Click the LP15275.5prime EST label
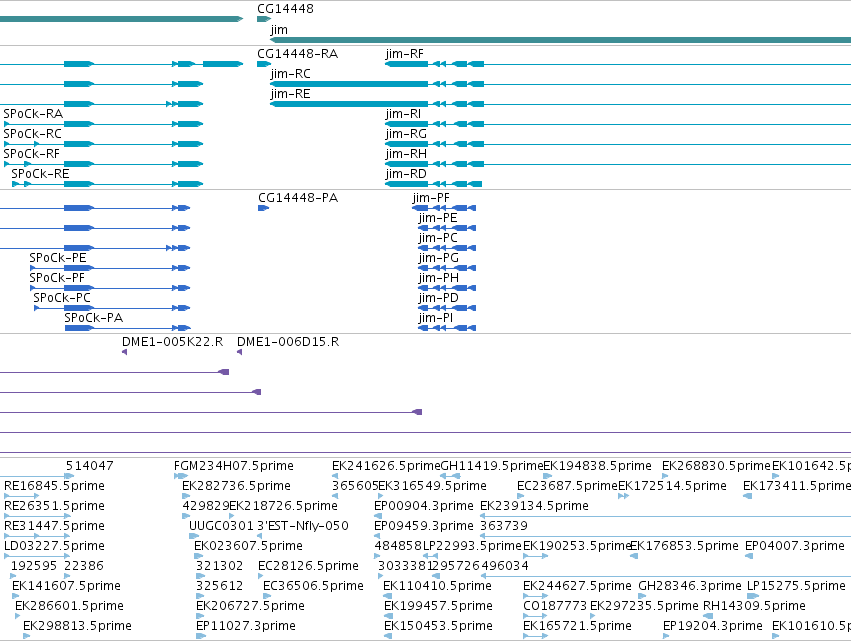This screenshot has height=641, width=851. click(796, 587)
